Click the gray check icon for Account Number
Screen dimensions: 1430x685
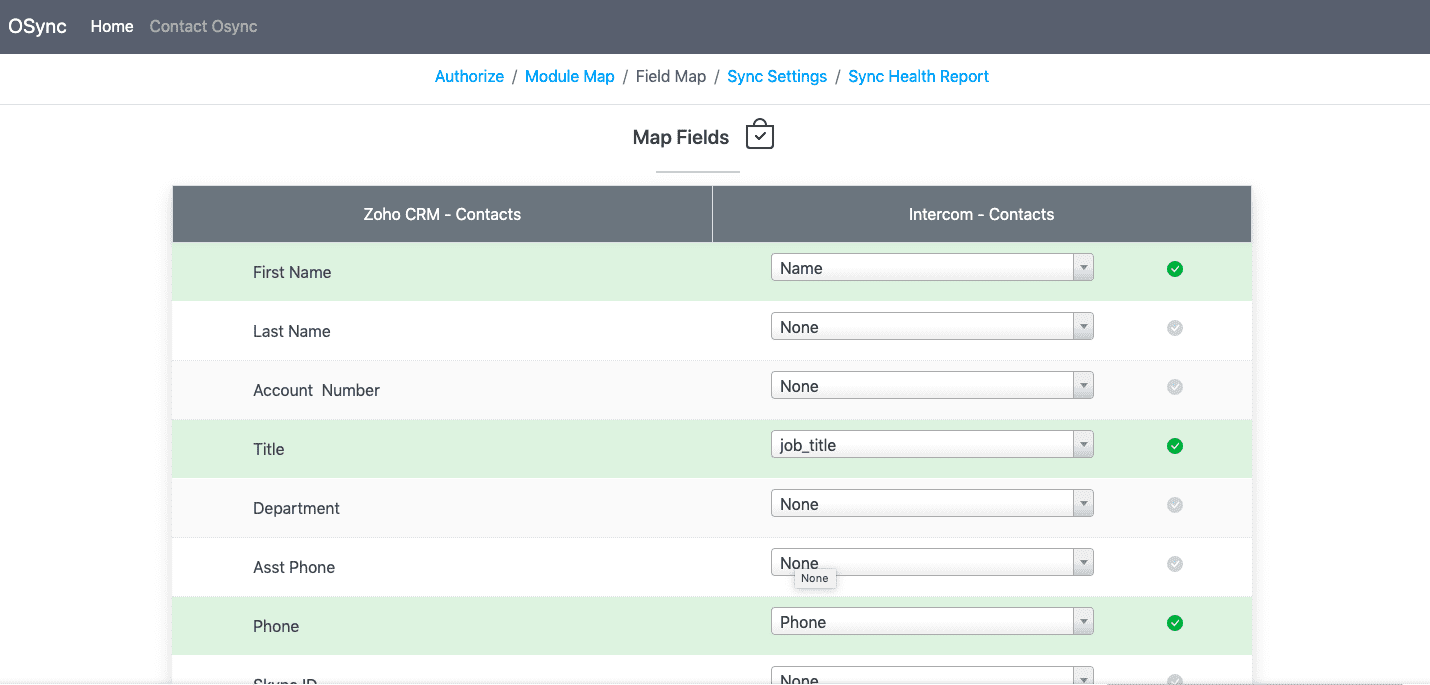[x=1175, y=387]
